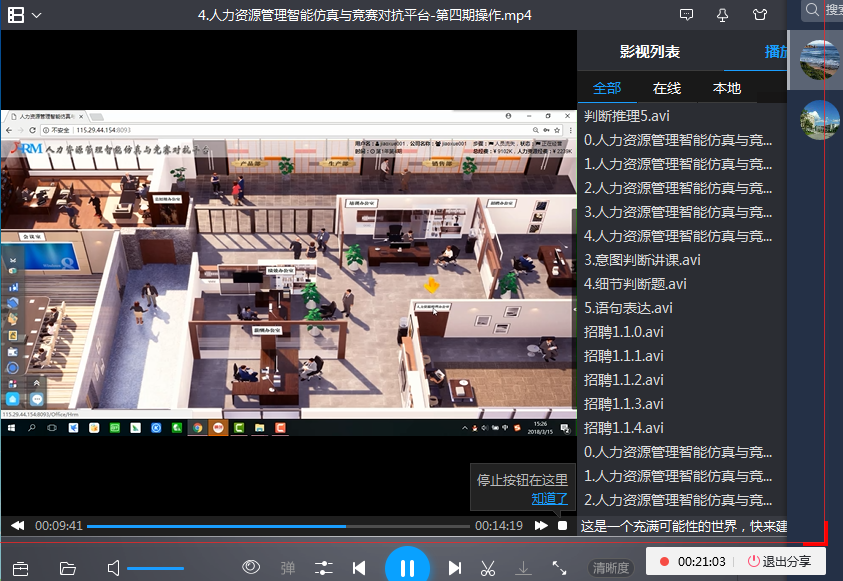Click the 知道了 link in the tooltip
This screenshot has height=581, width=843.
pos(549,498)
